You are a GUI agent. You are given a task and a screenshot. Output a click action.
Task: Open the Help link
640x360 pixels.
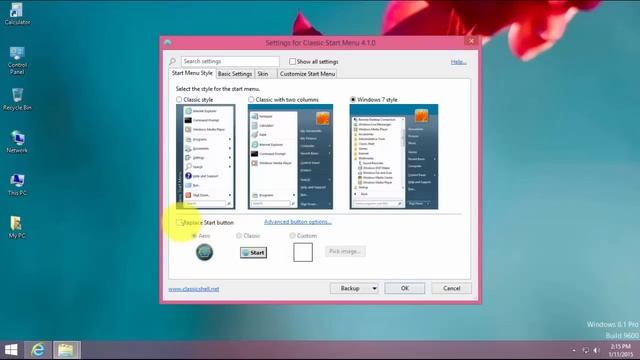coord(458,62)
